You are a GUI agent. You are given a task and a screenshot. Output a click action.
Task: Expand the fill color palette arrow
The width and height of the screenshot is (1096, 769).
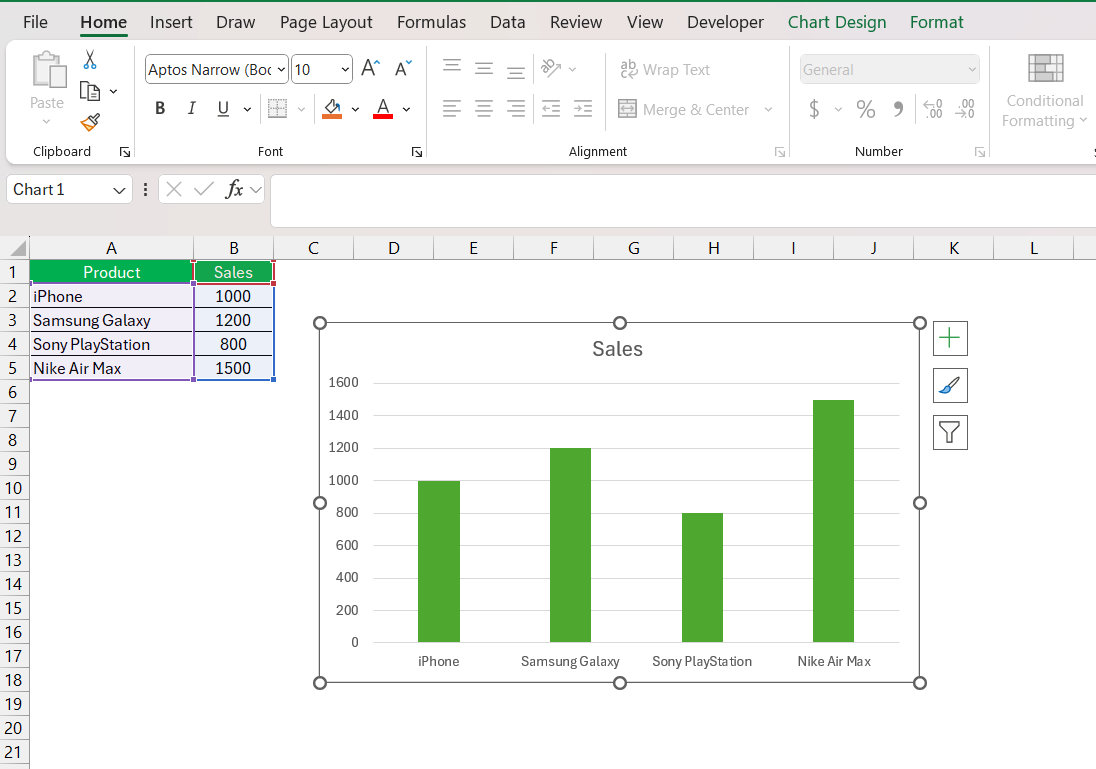click(x=355, y=109)
